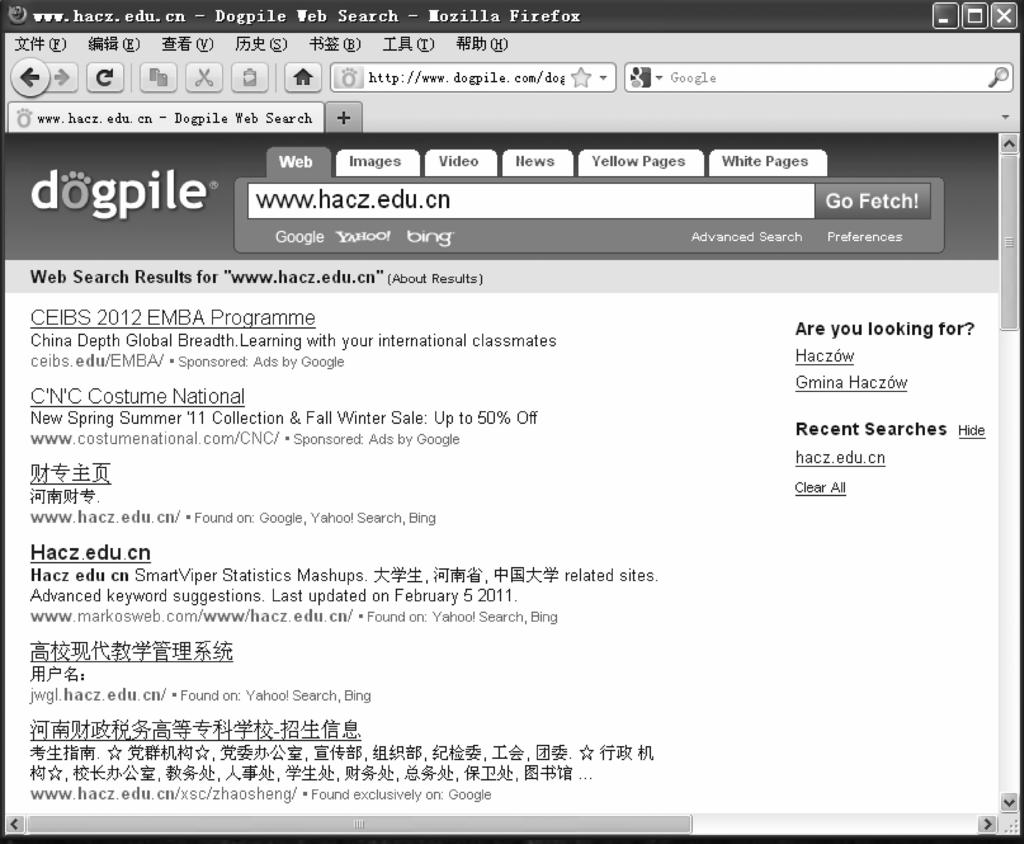
Task: Click the vertical scrollbar up arrow
Action: tap(1009, 144)
